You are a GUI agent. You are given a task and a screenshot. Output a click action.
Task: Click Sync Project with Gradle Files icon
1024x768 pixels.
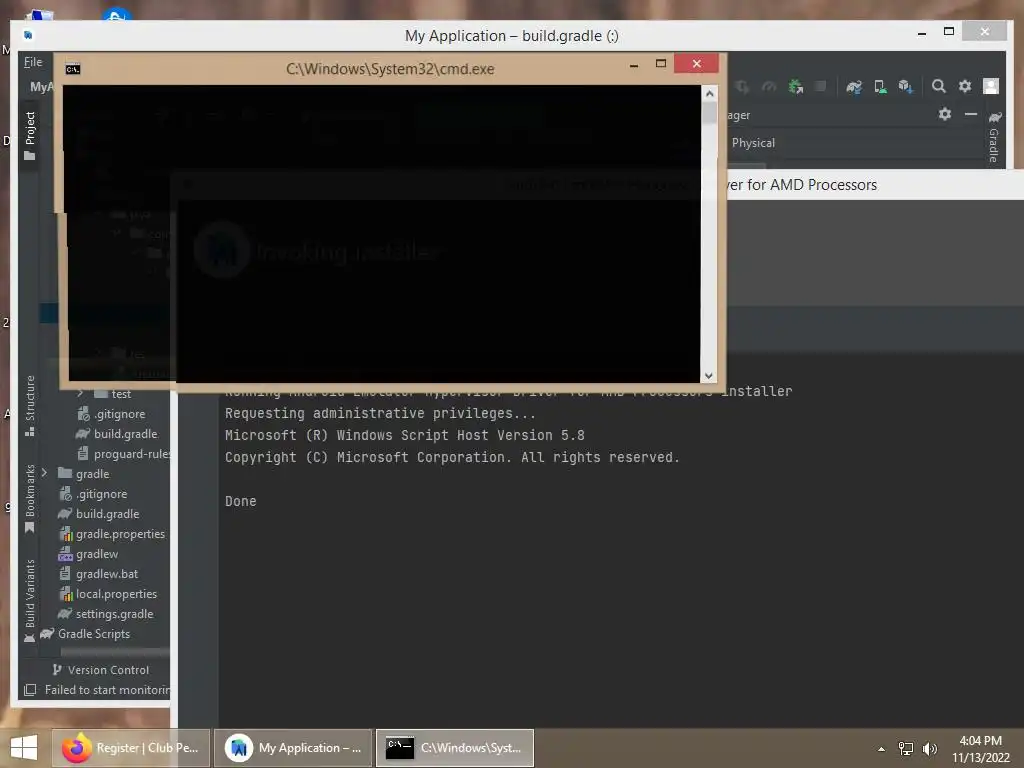[x=854, y=86]
